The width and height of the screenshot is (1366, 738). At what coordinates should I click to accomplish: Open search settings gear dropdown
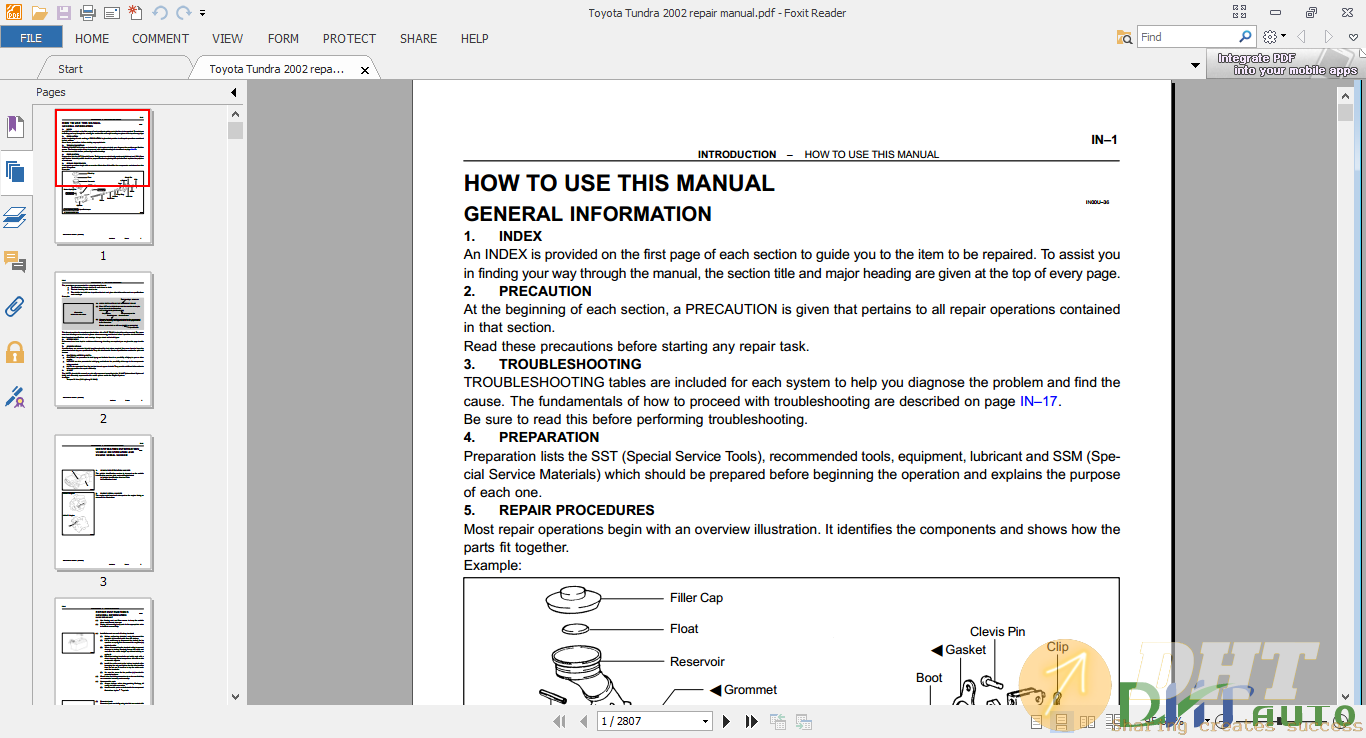point(1274,37)
